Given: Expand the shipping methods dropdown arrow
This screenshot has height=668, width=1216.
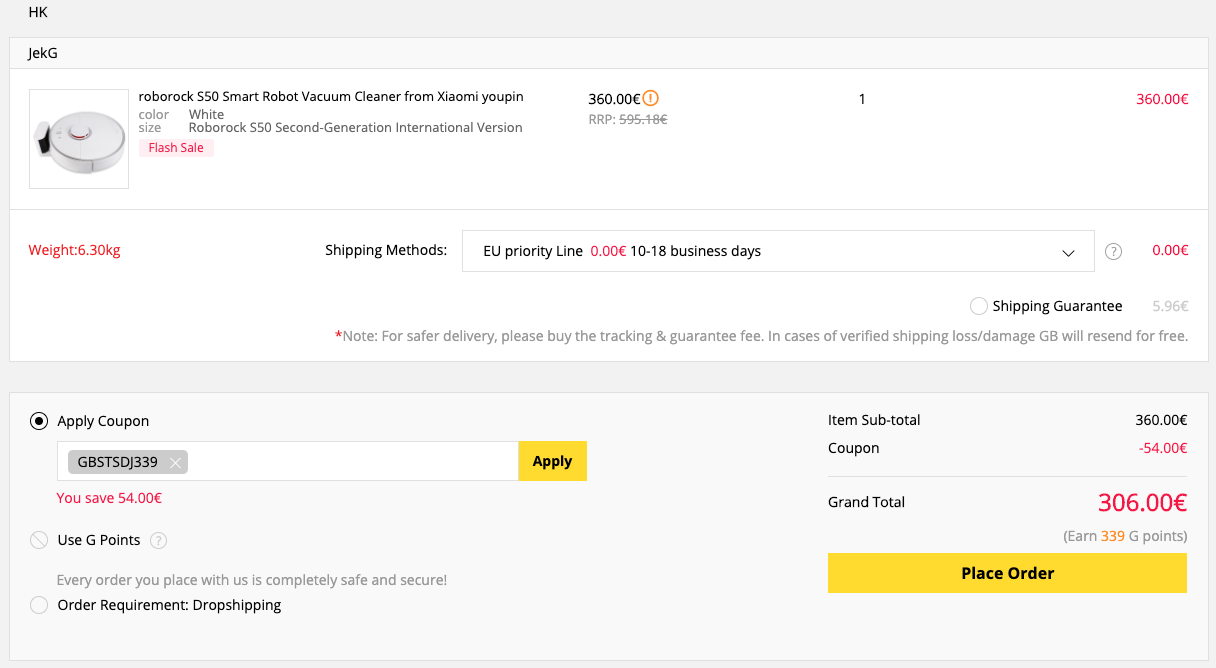Looking at the screenshot, I should [1068, 253].
